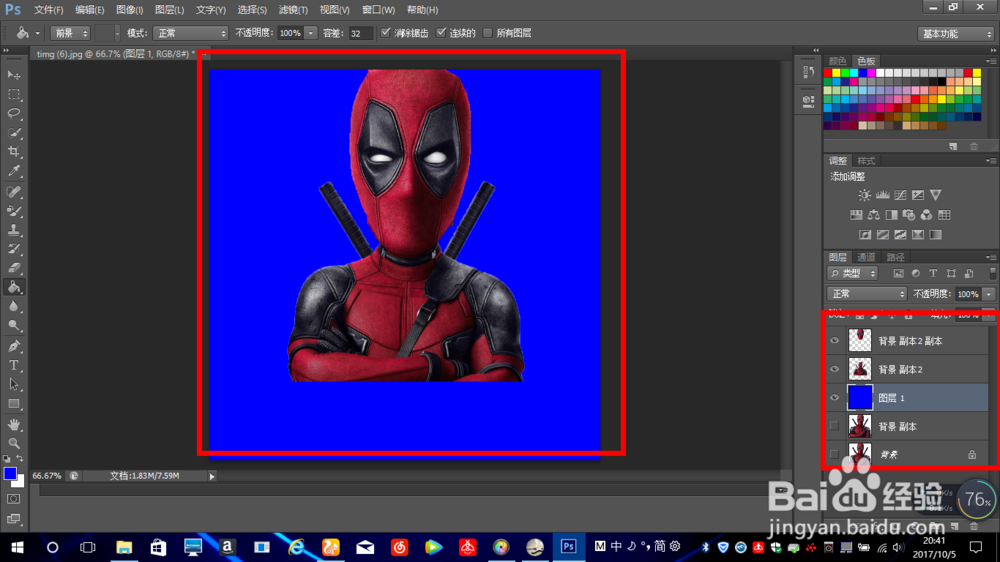Add a Levels adjustment
The image size is (1000, 562).
(882, 195)
